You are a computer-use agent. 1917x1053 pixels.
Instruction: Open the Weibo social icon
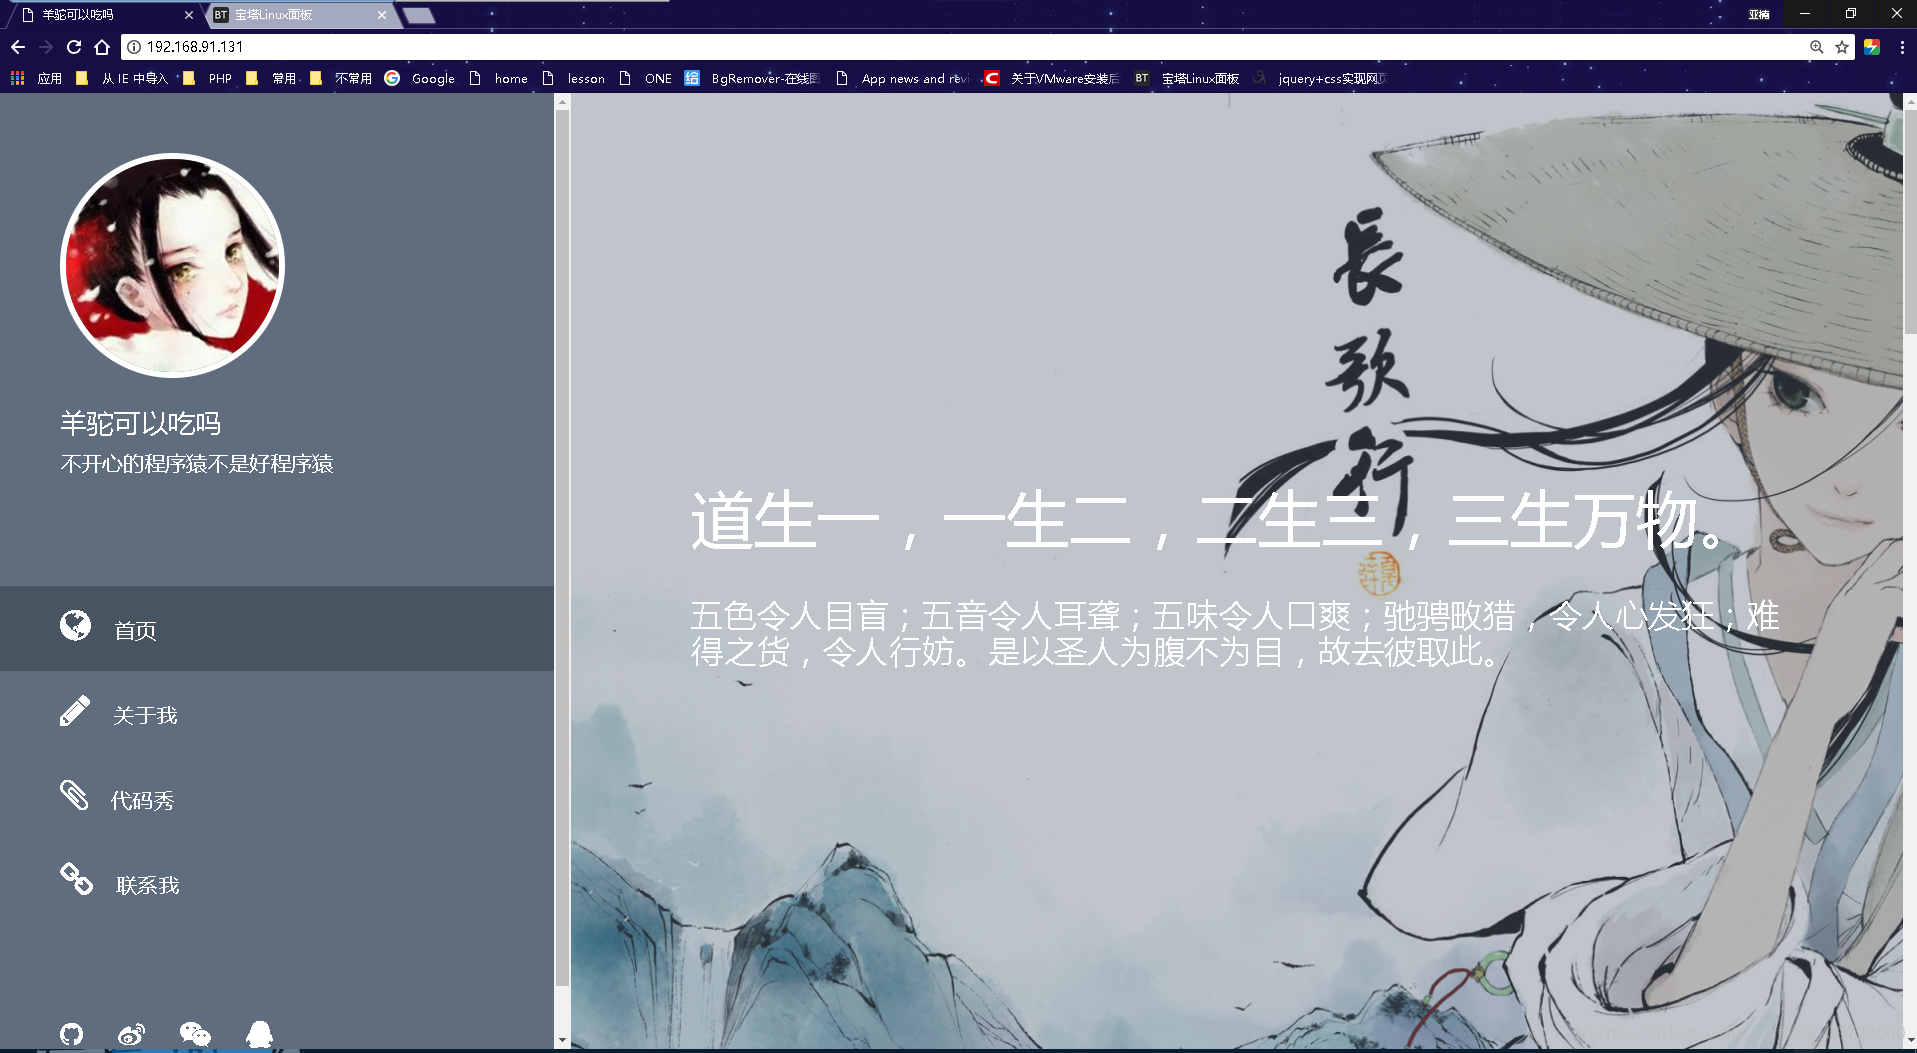click(131, 1034)
